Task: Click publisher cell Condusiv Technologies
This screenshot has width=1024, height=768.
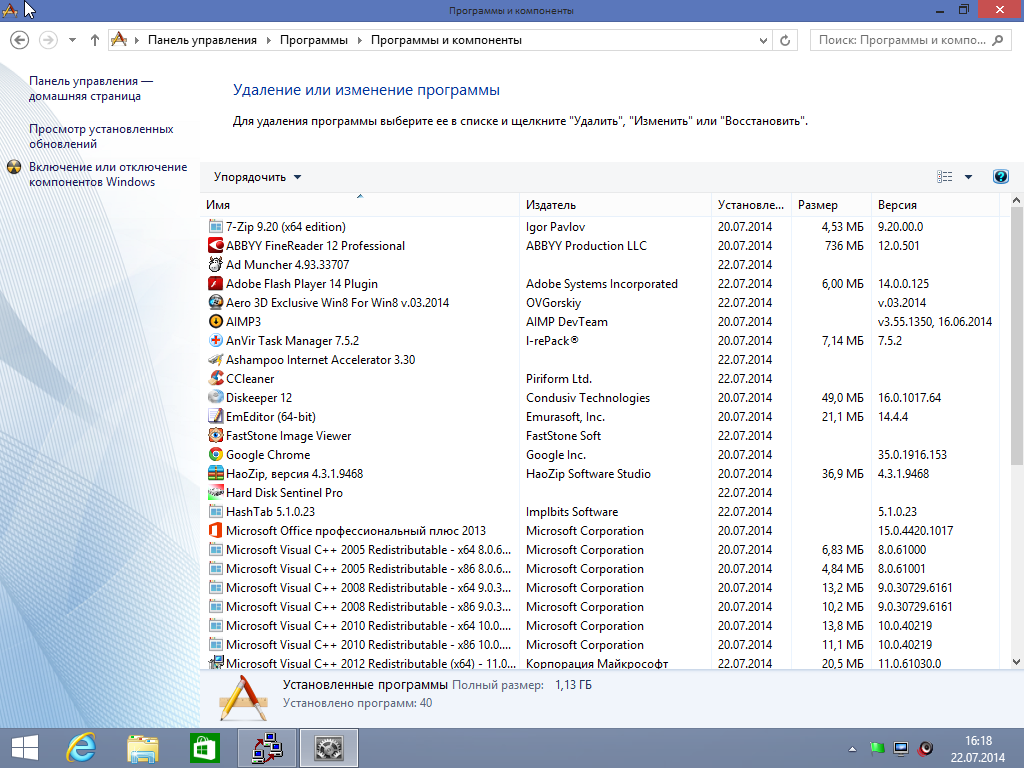Action: coord(588,397)
